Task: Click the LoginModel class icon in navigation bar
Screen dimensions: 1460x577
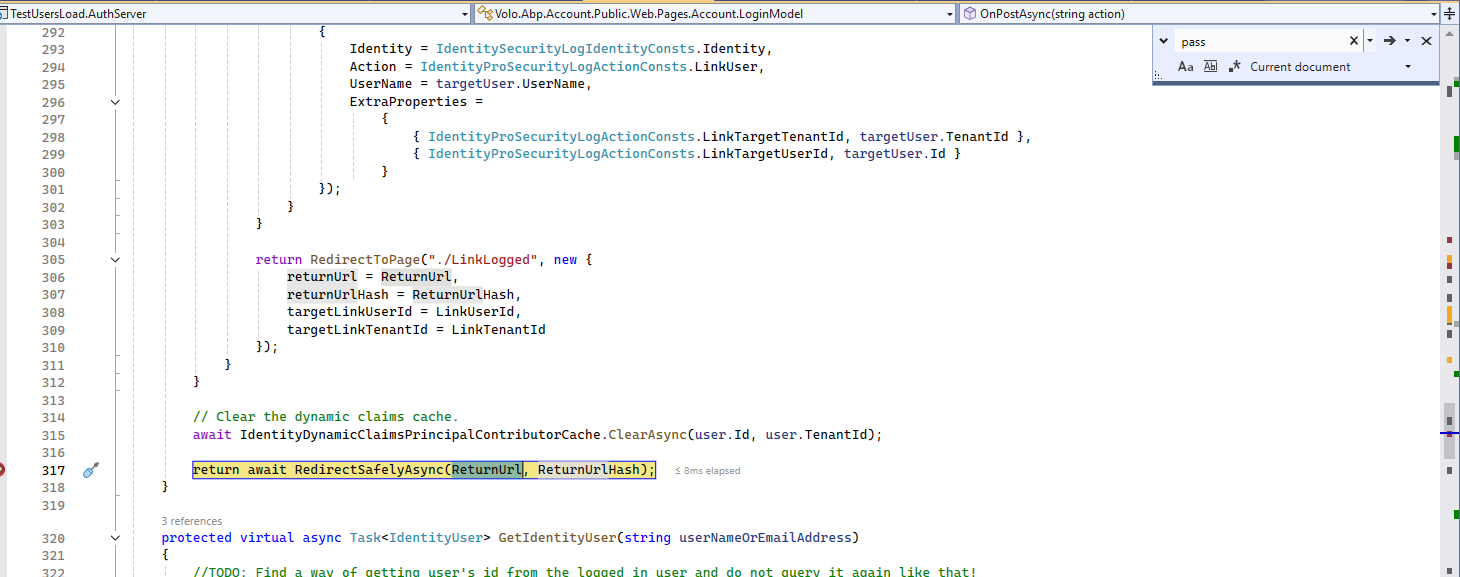Action: point(485,14)
